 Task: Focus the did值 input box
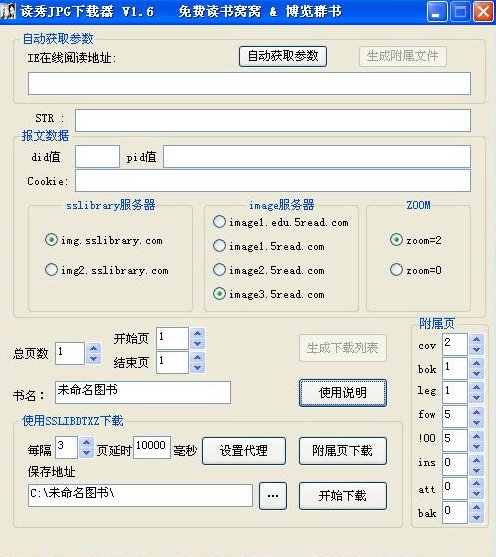pos(97,156)
